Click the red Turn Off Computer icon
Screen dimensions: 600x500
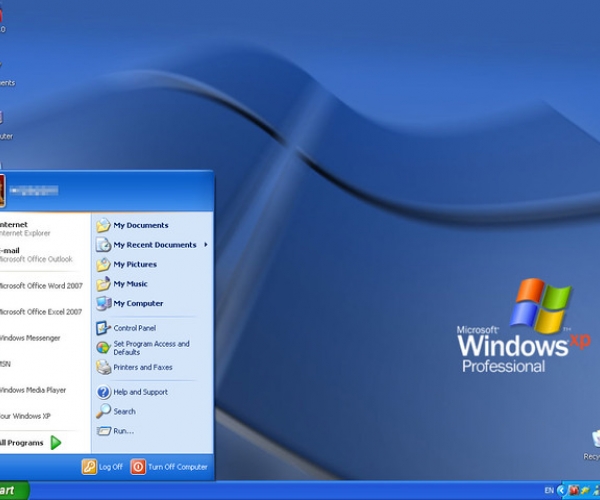(138, 467)
